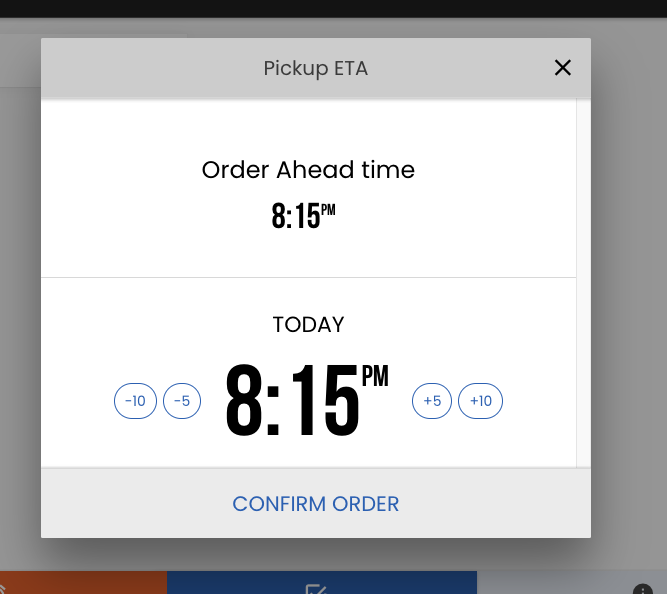Click the dimmed backdrop outside the dialog
Viewport: 667px width, 594px height.
tap(629, 298)
